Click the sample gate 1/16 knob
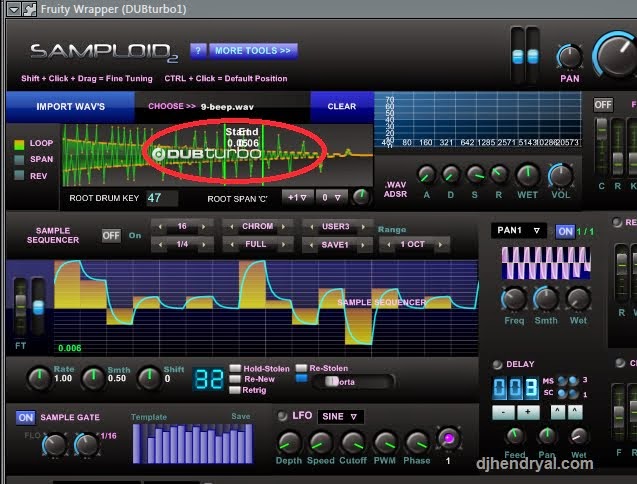The height and width of the screenshot is (484, 637). pos(87,445)
